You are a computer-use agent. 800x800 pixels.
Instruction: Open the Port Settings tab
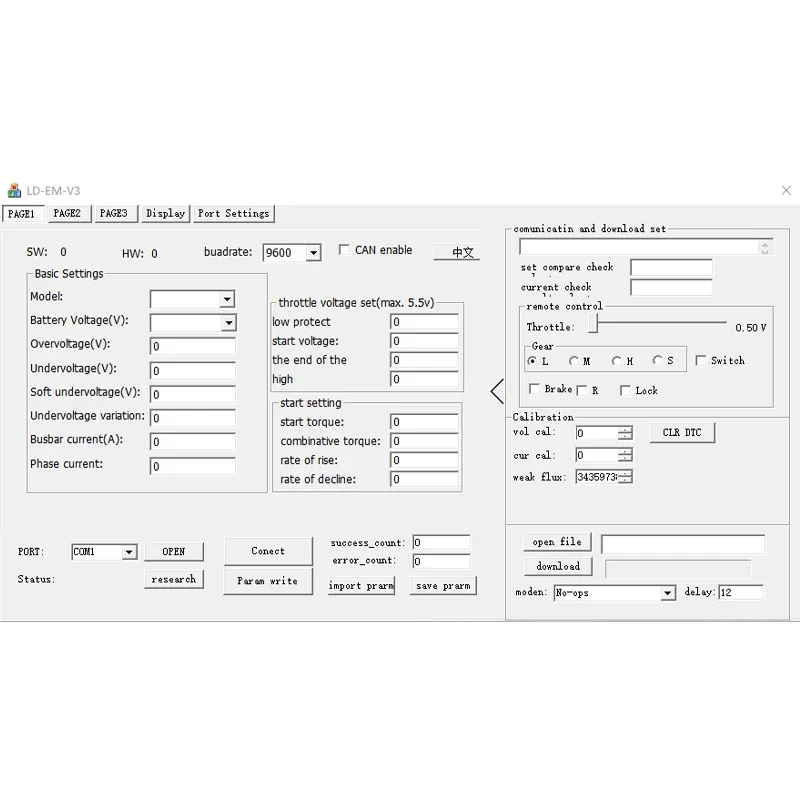[233, 213]
